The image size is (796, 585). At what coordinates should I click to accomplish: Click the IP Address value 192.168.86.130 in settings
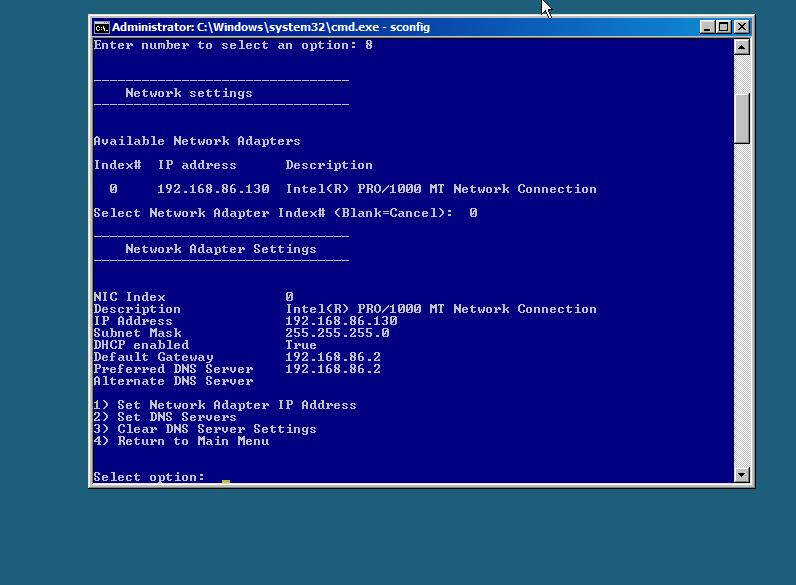coord(341,321)
